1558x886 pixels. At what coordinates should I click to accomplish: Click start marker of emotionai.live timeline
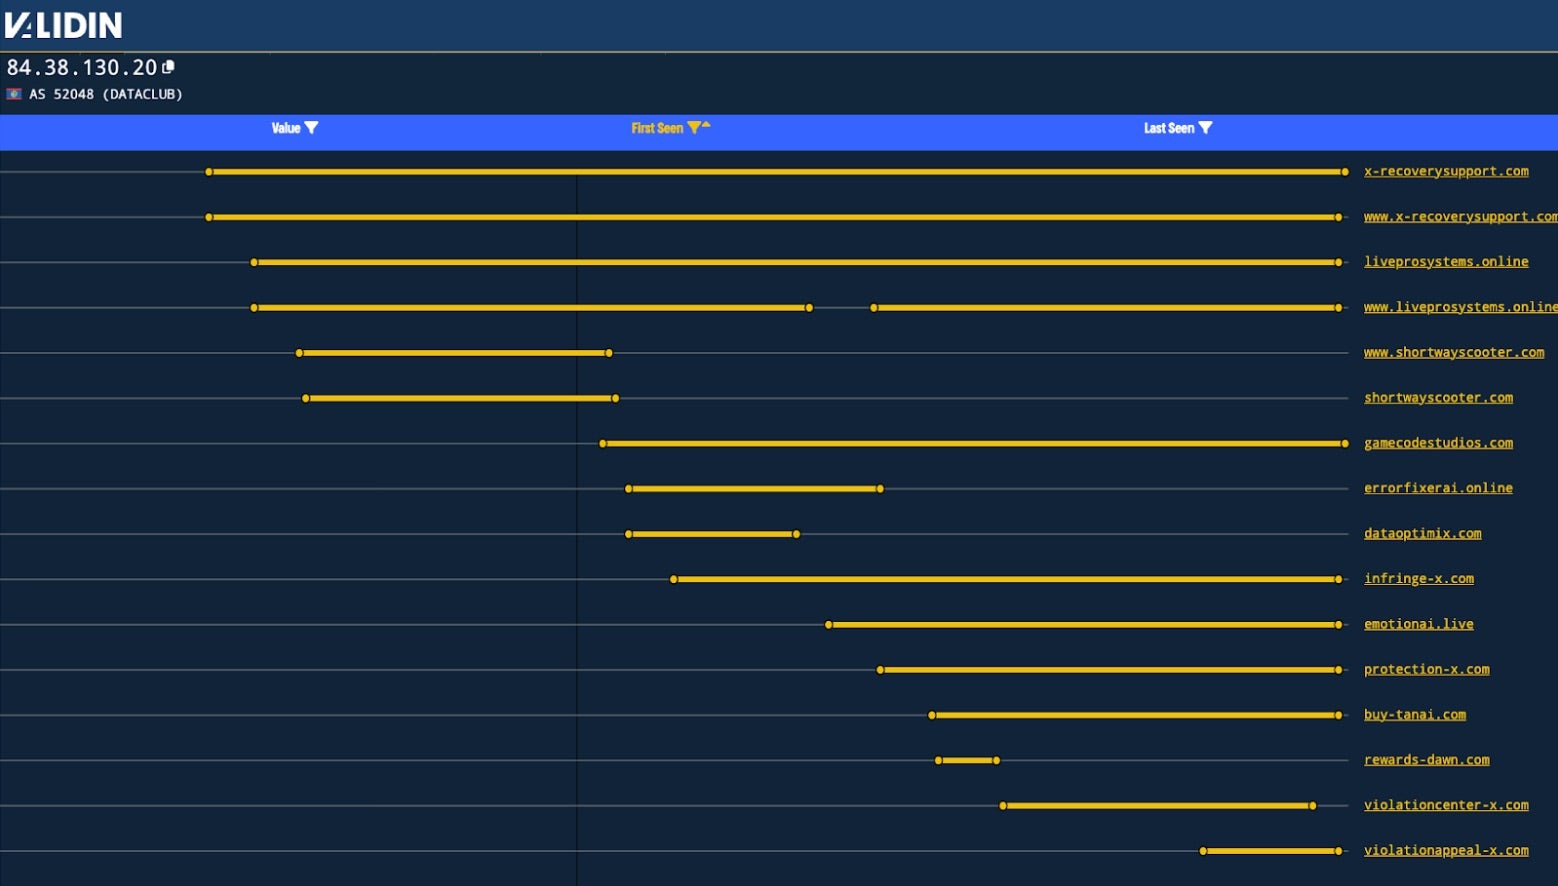pyautogui.click(x=829, y=625)
